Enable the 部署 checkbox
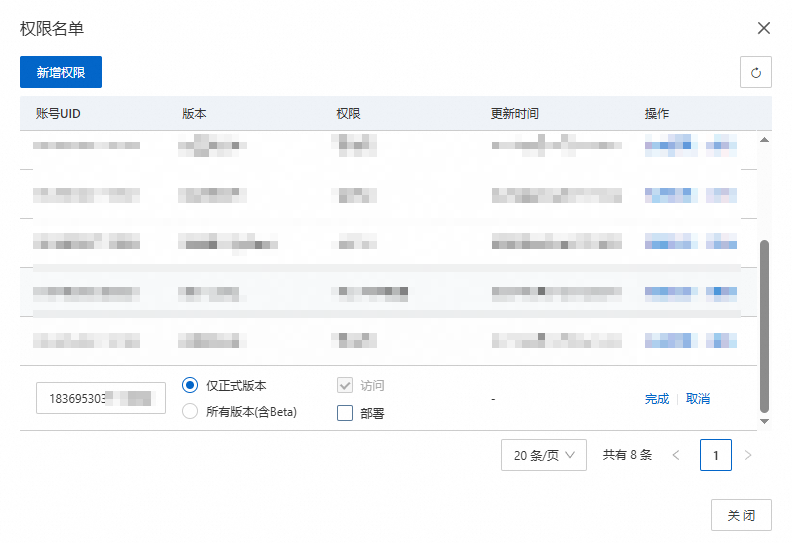The image size is (792, 543). pyautogui.click(x=345, y=413)
